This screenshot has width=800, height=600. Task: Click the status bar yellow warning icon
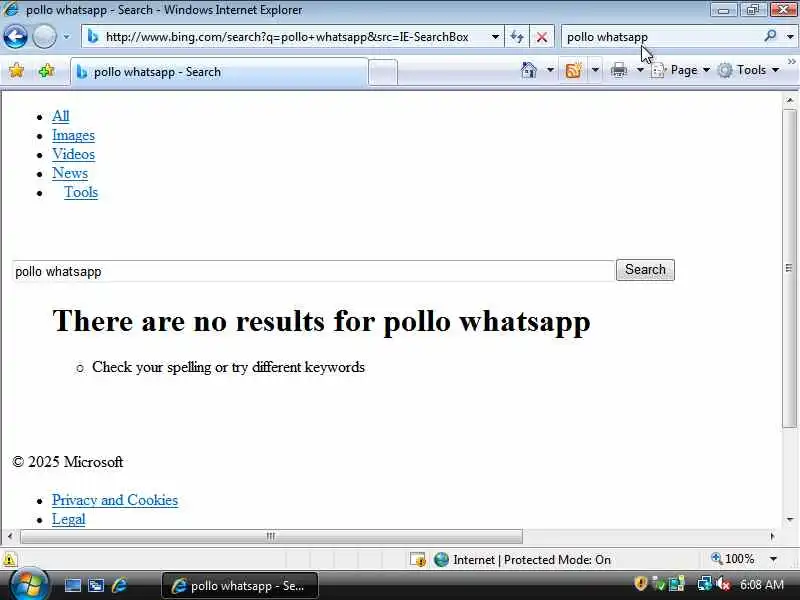coord(10,559)
